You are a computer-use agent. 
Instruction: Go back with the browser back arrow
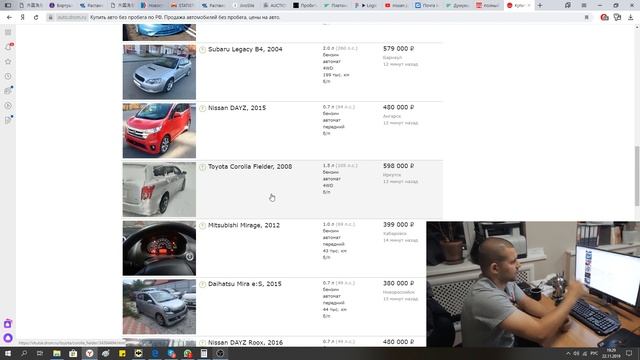[x=9, y=18]
